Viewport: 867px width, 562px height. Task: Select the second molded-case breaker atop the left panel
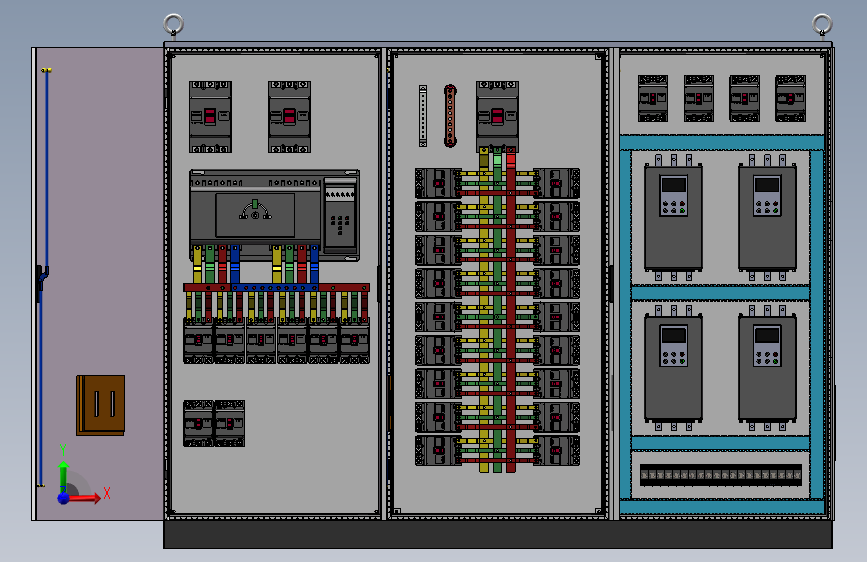289,117
